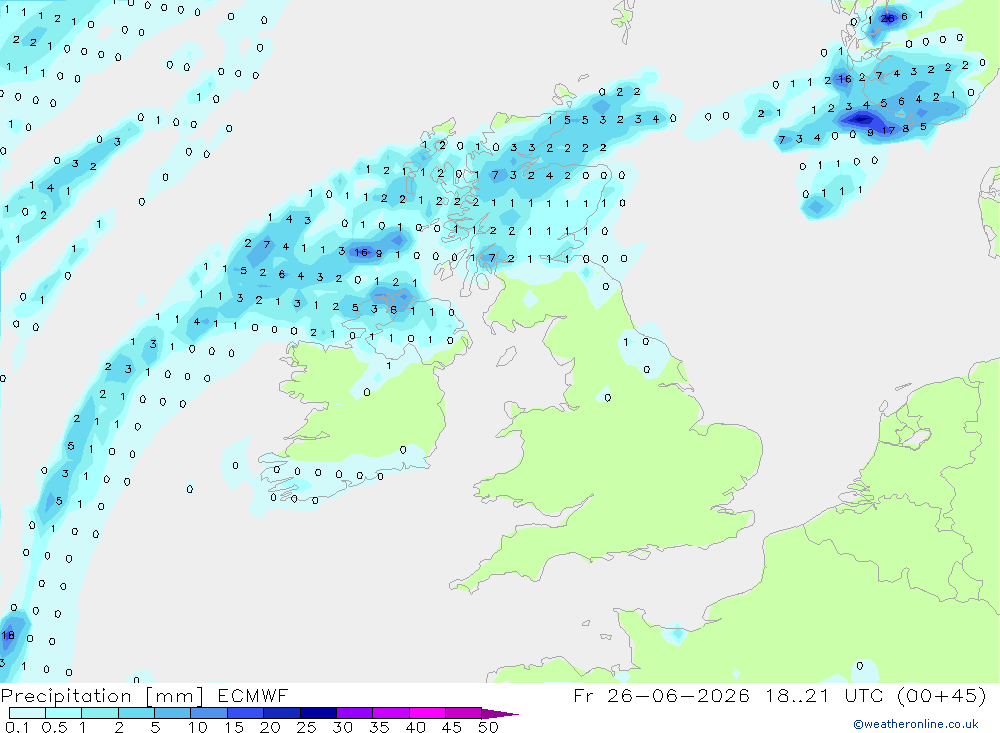Click the 0.1–0.5 mm legend color swatch
1000x733 pixels.
click(27, 713)
